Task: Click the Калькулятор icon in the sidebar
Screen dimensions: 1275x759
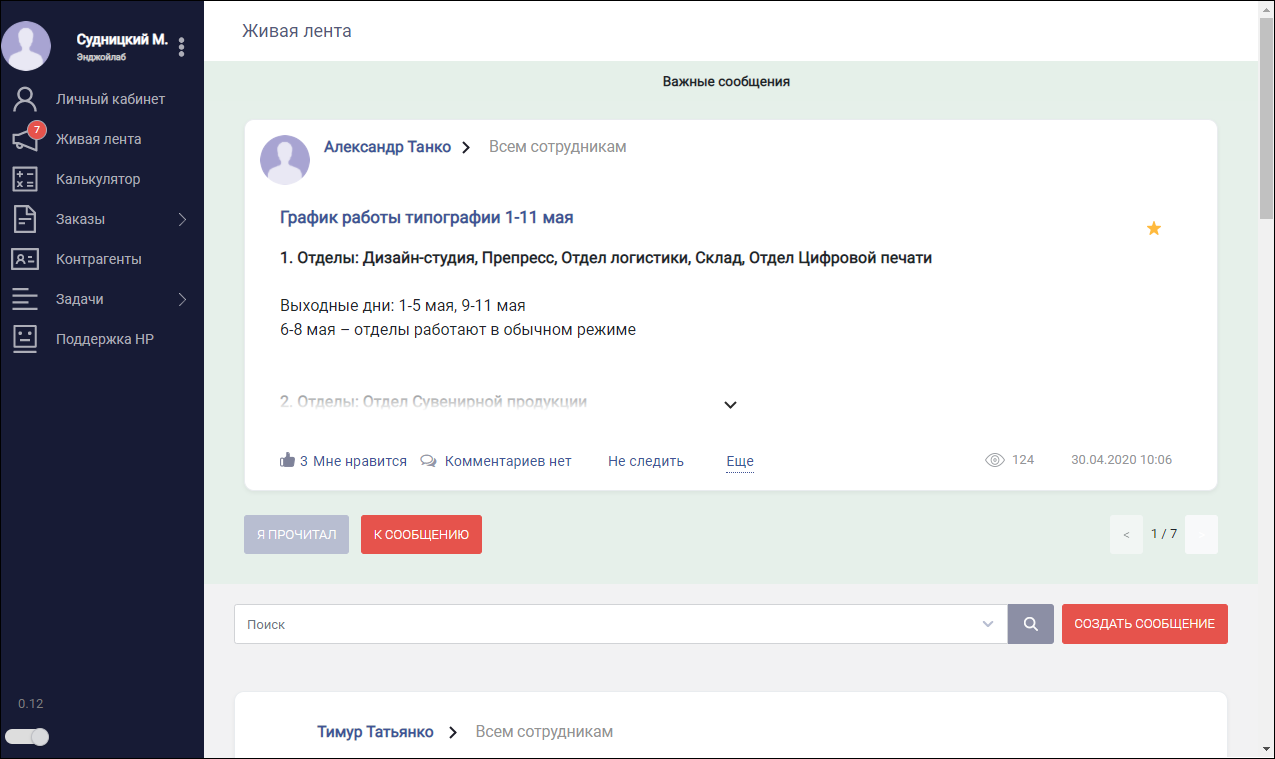Action: click(25, 179)
